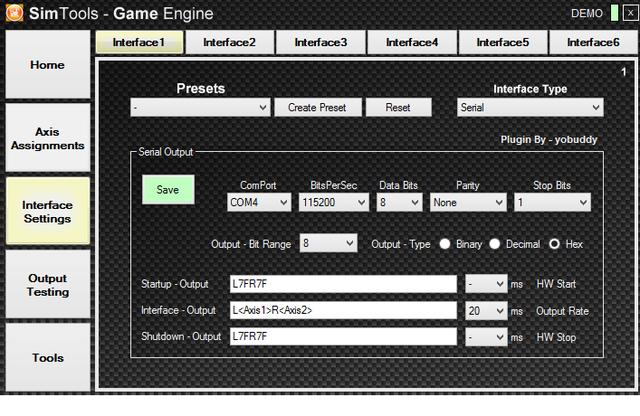Viewport: 640px width, 416px height.
Task: Open the ComPort dropdown showing COM4
Action: 259,202
